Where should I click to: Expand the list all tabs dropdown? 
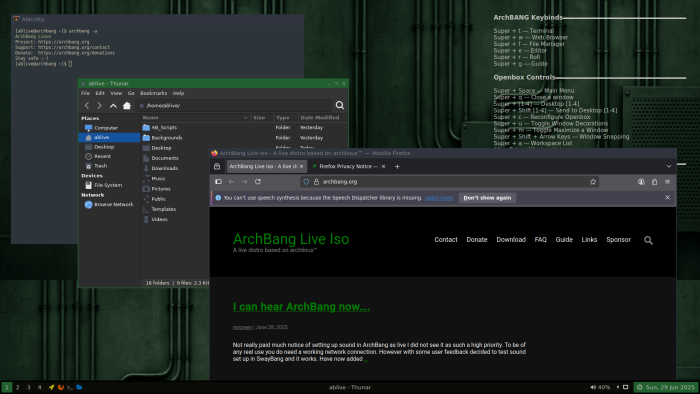click(669, 166)
